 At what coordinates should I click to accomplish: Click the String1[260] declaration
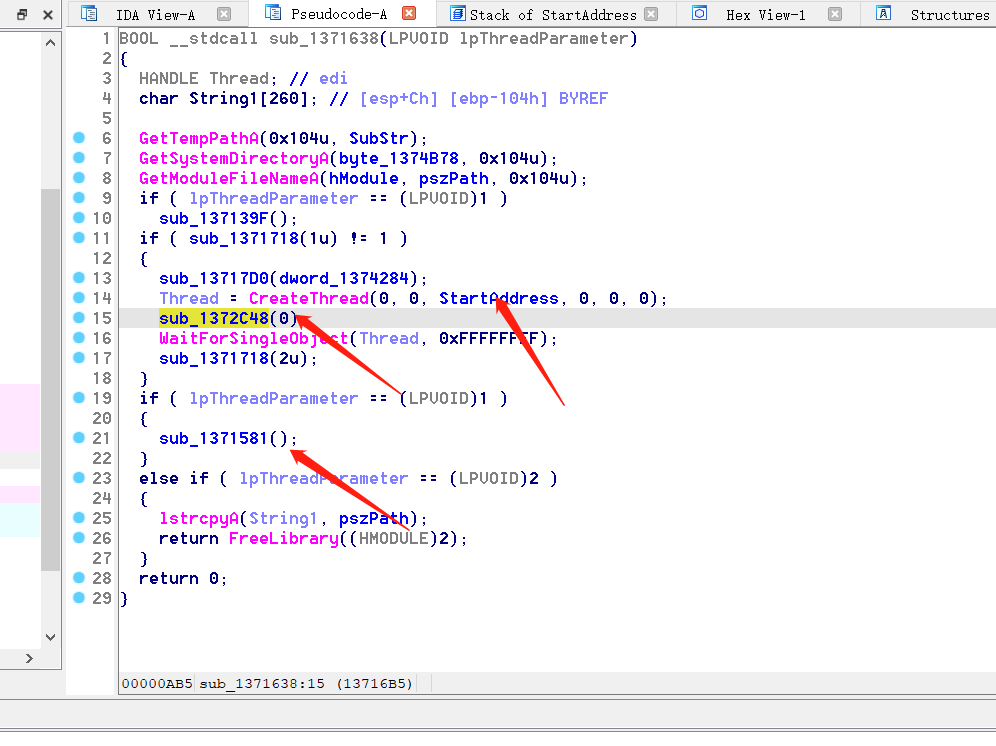pyautogui.click(x=248, y=98)
